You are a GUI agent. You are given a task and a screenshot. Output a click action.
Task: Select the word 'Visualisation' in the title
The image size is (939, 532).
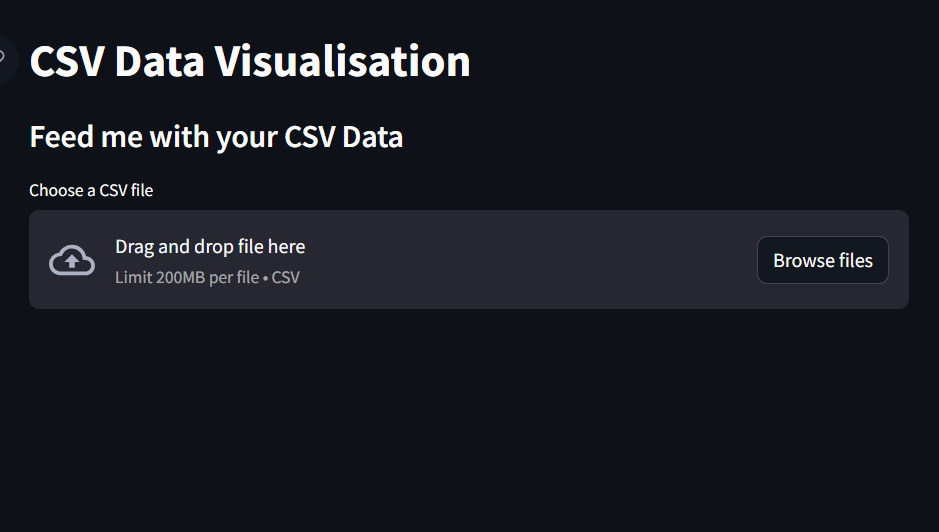point(343,61)
